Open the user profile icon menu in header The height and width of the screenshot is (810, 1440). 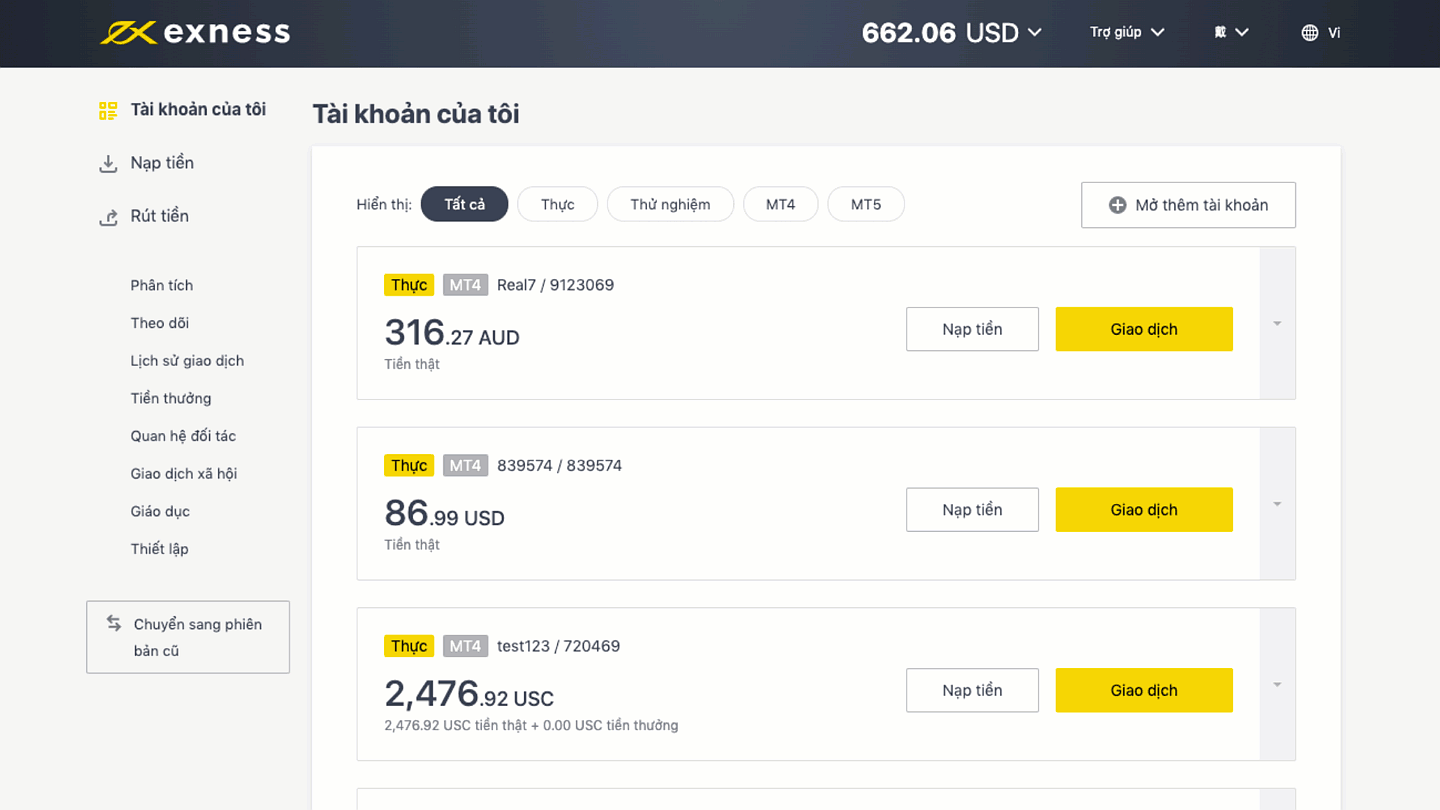pyautogui.click(x=1231, y=33)
